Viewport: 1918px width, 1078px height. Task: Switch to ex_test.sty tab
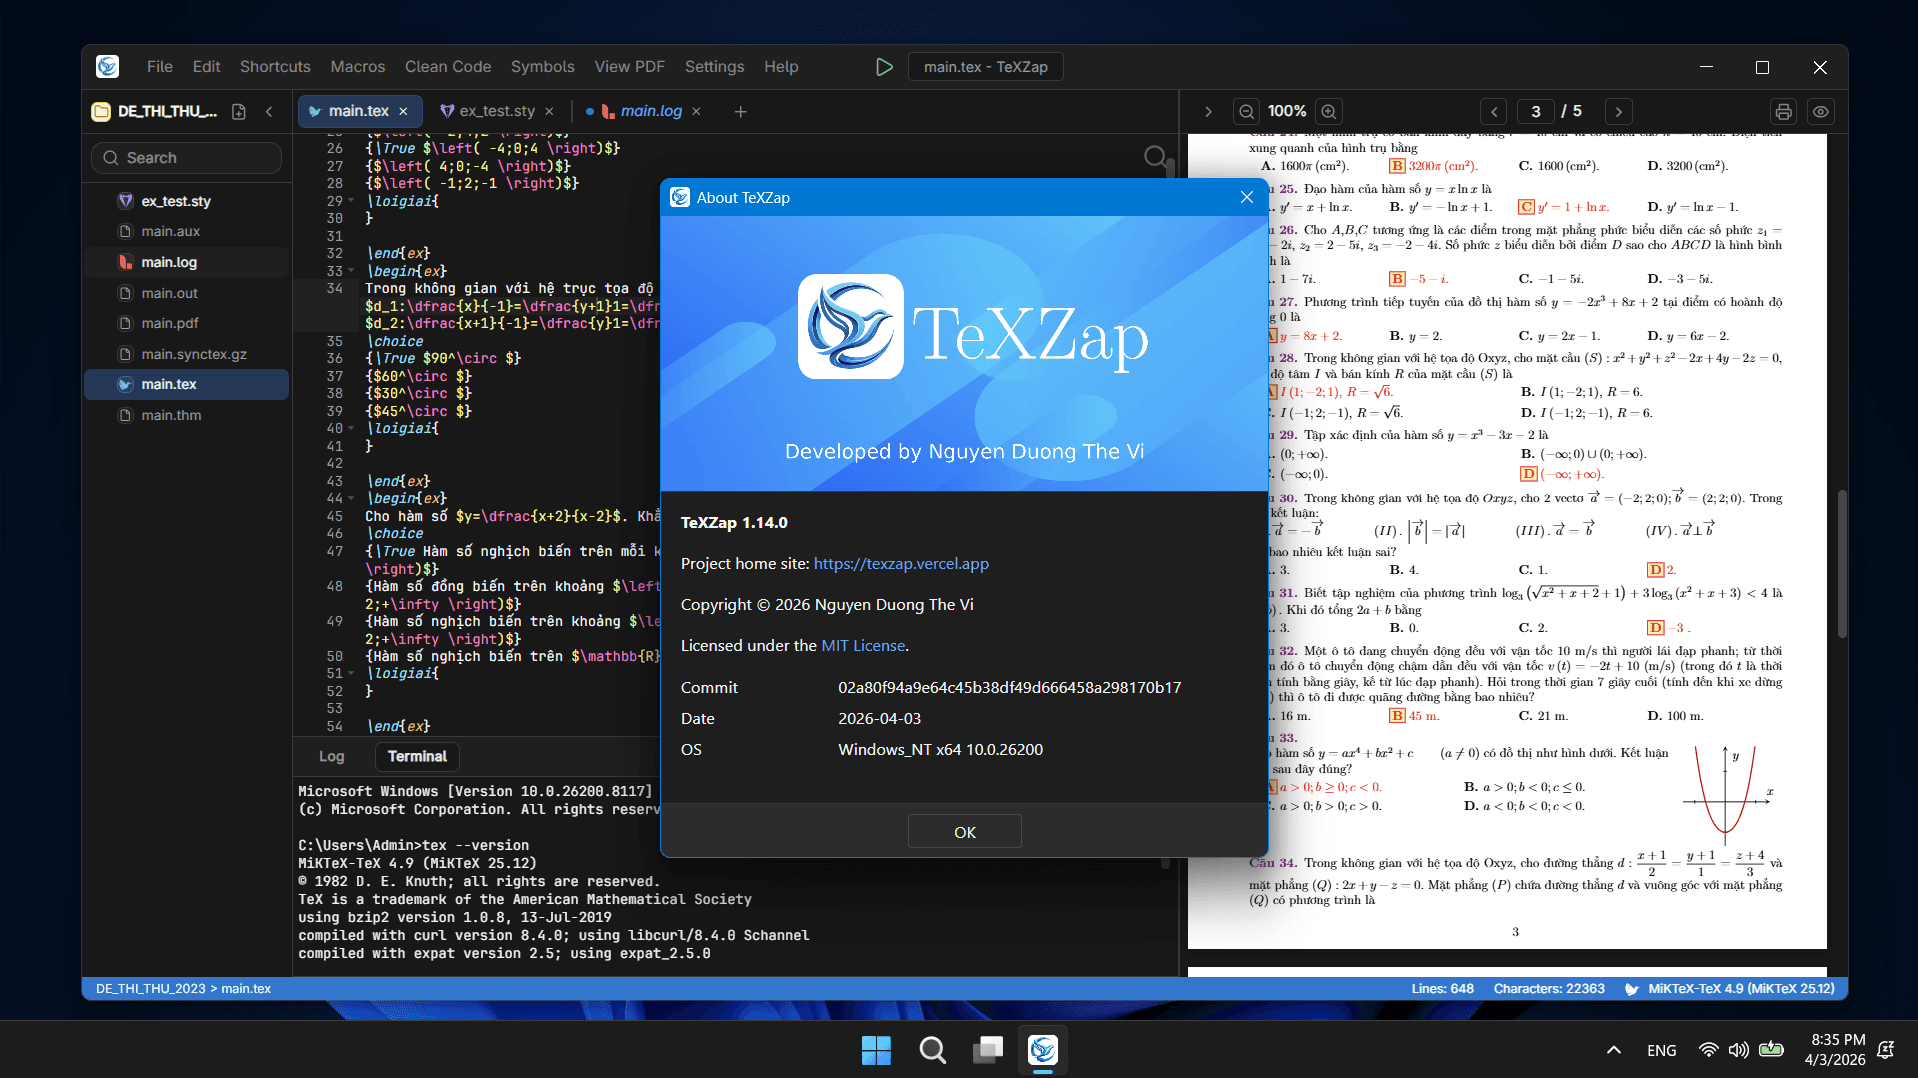[x=497, y=112]
